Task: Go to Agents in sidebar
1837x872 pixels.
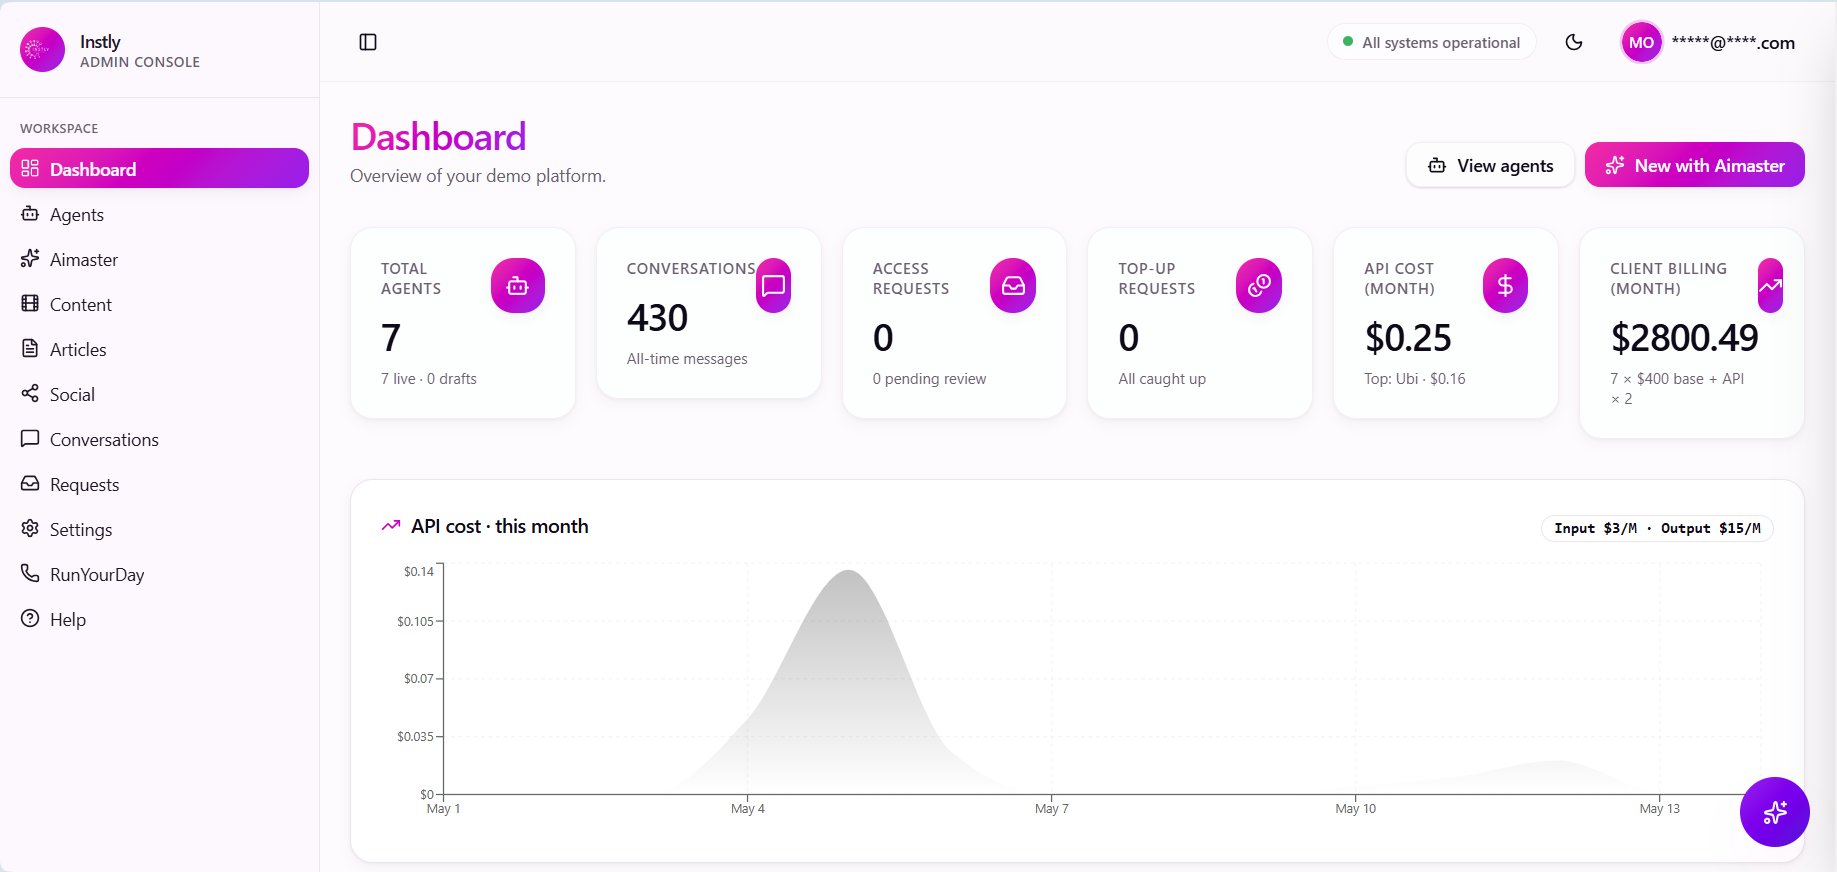Action: click(x=159, y=214)
